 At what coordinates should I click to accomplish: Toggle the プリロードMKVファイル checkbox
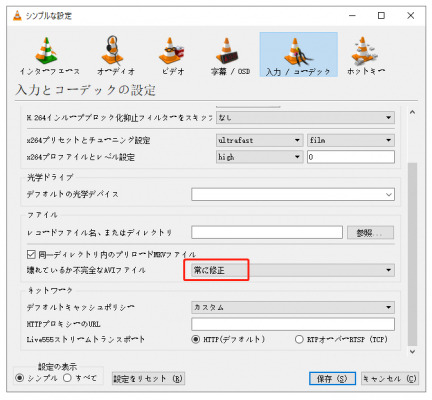31,255
